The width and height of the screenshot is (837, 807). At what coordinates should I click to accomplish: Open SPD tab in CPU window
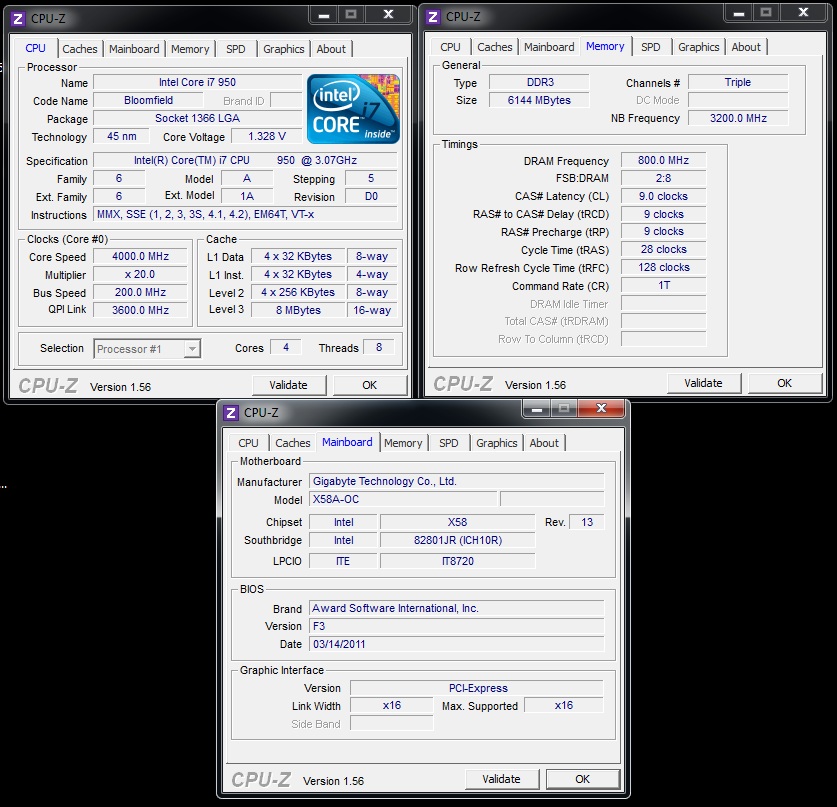point(235,49)
